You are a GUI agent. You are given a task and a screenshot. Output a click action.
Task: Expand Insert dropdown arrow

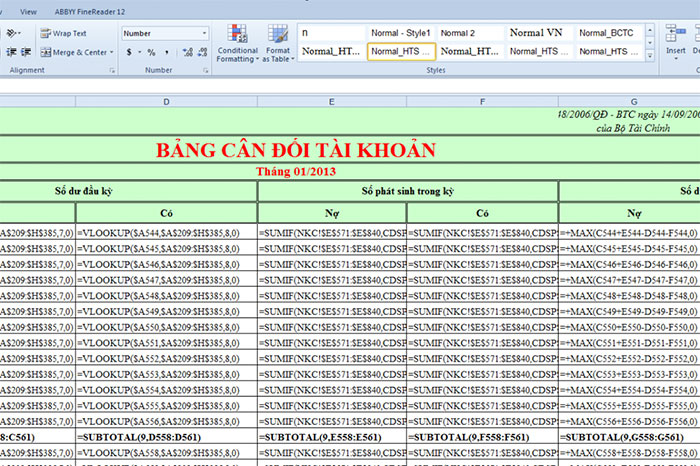[675, 59]
